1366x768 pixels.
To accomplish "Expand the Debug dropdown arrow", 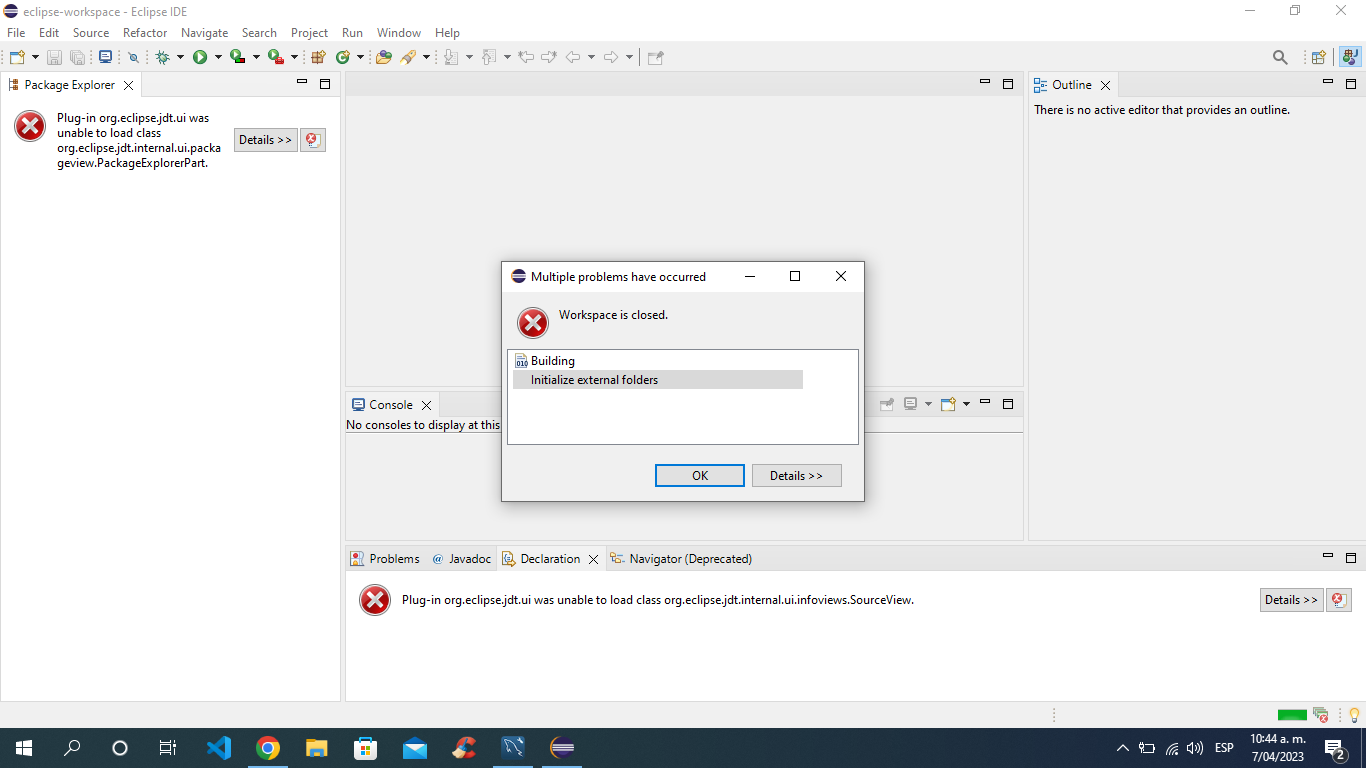I will point(180,57).
